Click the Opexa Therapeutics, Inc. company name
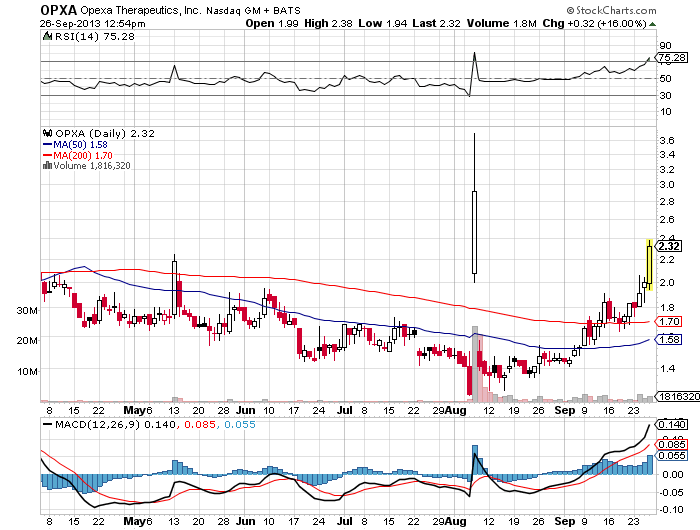700x530 pixels. pos(142,10)
